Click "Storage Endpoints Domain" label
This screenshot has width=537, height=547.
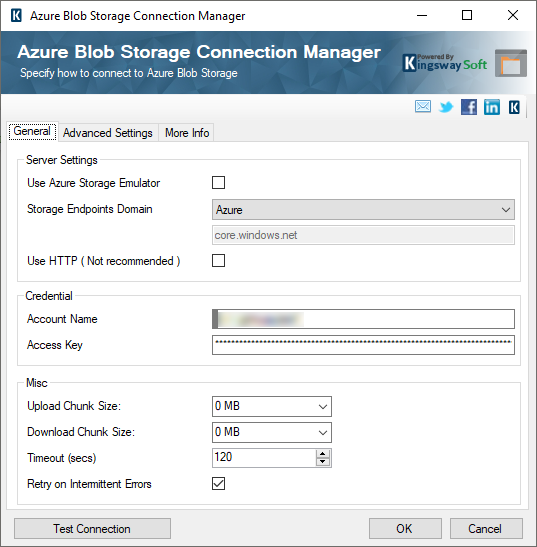pos(90,209)
